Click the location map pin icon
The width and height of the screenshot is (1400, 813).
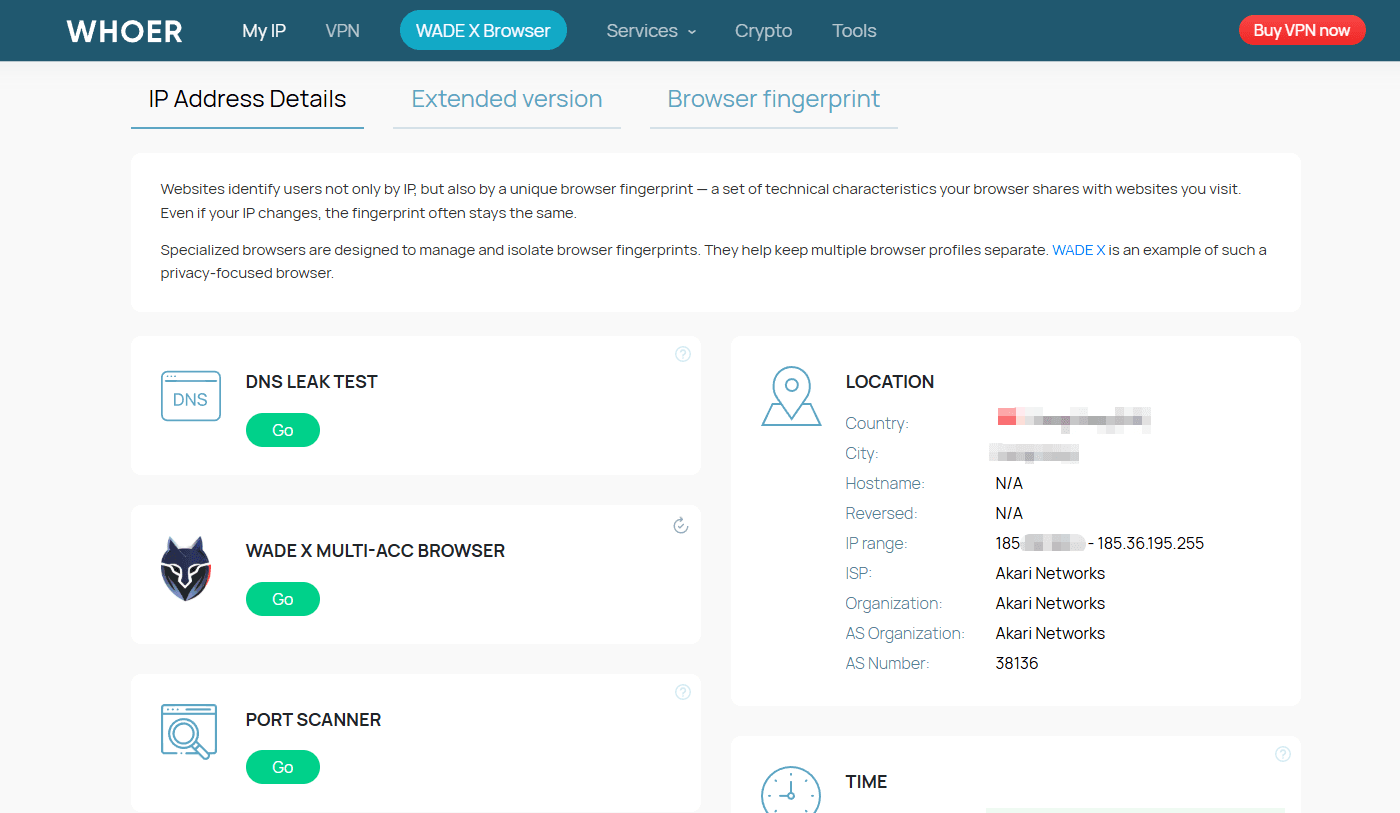click(791, 396)
